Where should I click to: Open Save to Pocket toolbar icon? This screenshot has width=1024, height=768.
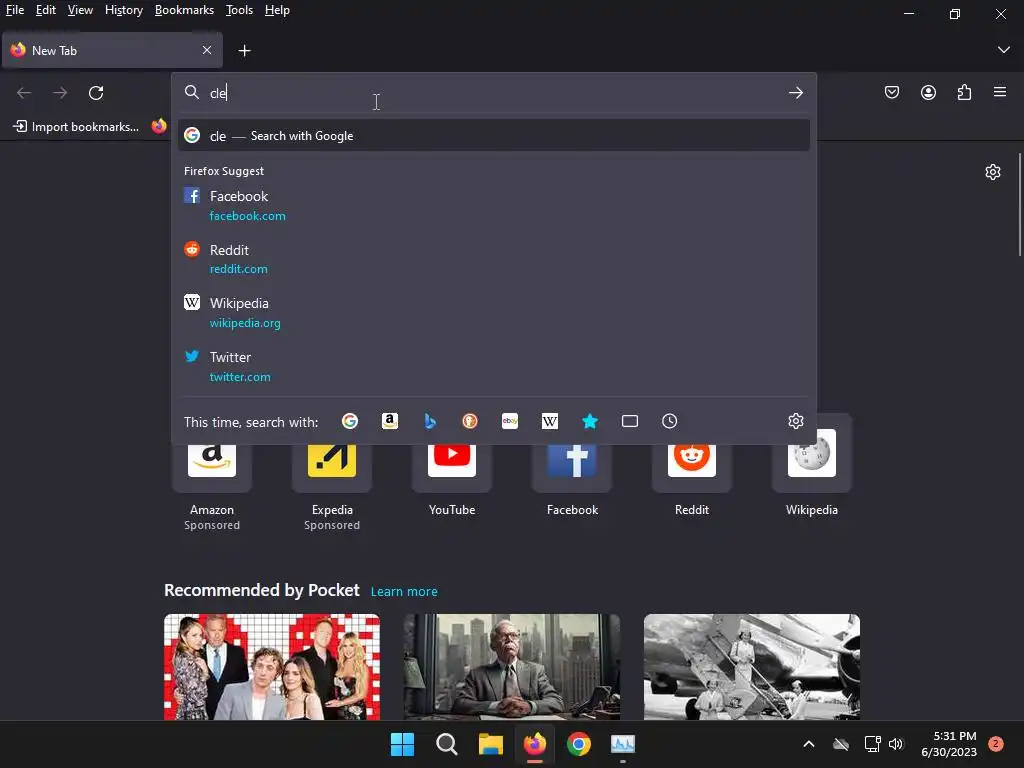point(891,93)
